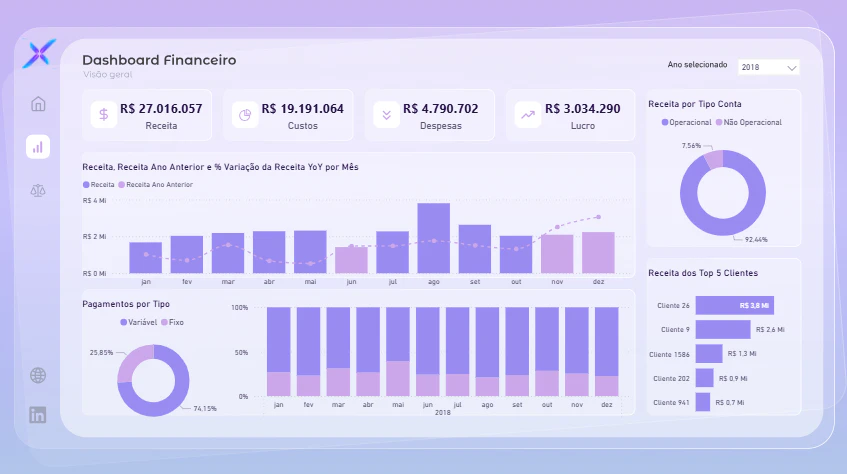Toggle the Variável legend entry
847x474 pixels.
pos(138,322)
